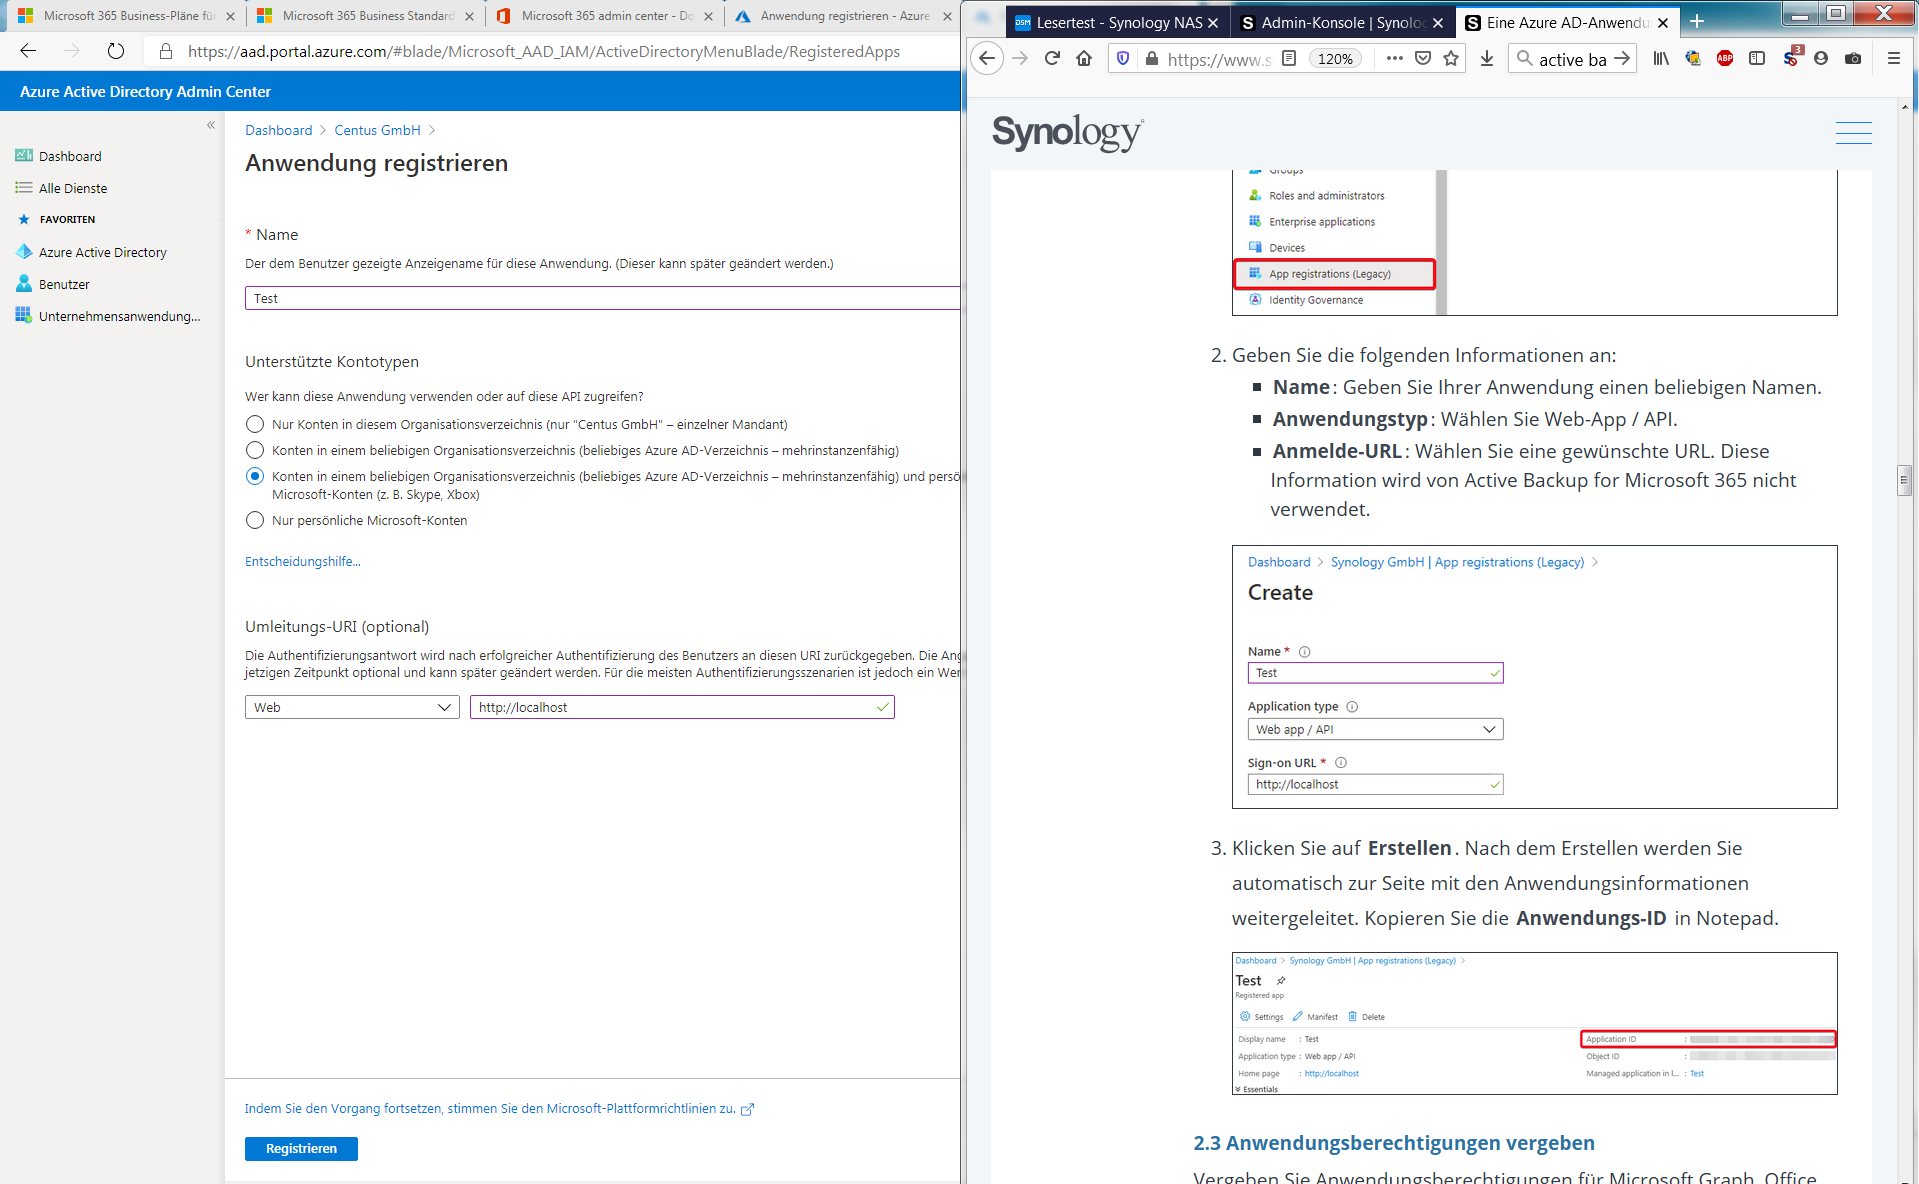Submit the Firefox search with the arrow
The width and height of the screenshot is (1919, 1184).
coord(1622,58)
